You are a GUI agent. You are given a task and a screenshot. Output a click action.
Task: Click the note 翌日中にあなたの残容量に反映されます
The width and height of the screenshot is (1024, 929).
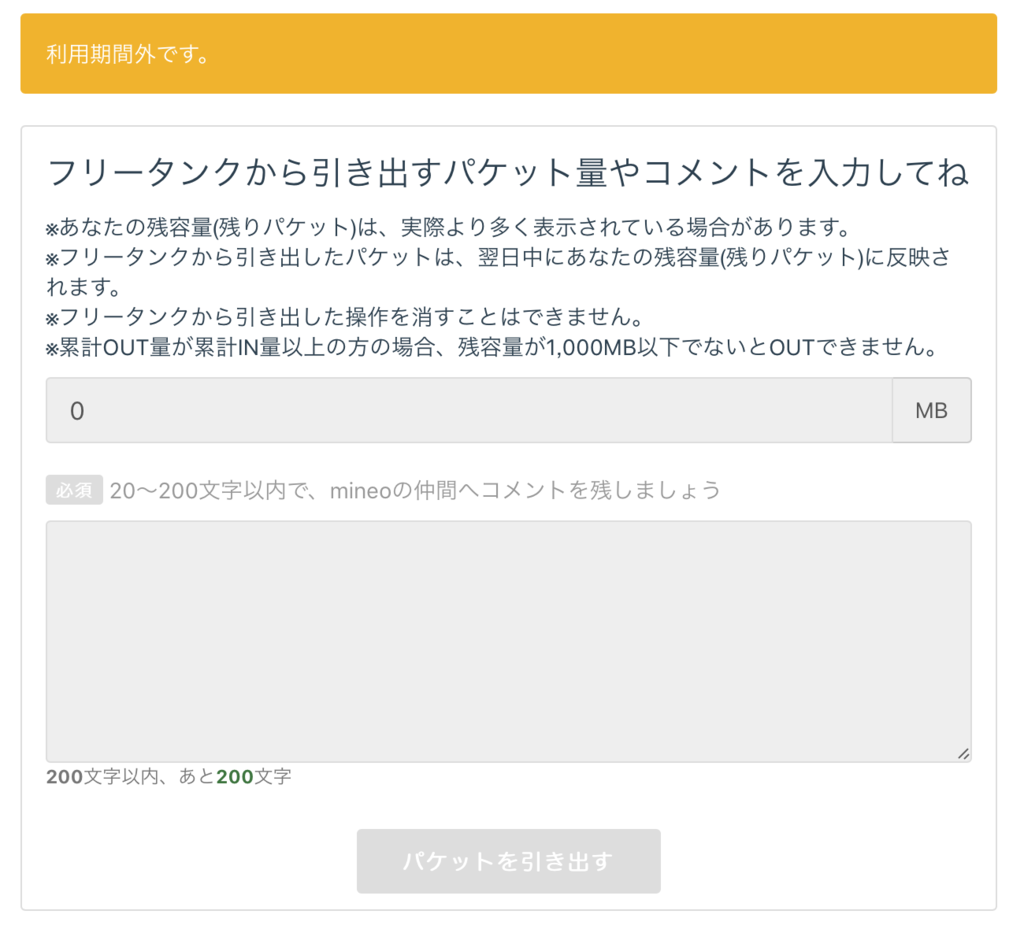click(x=498, y=272)
